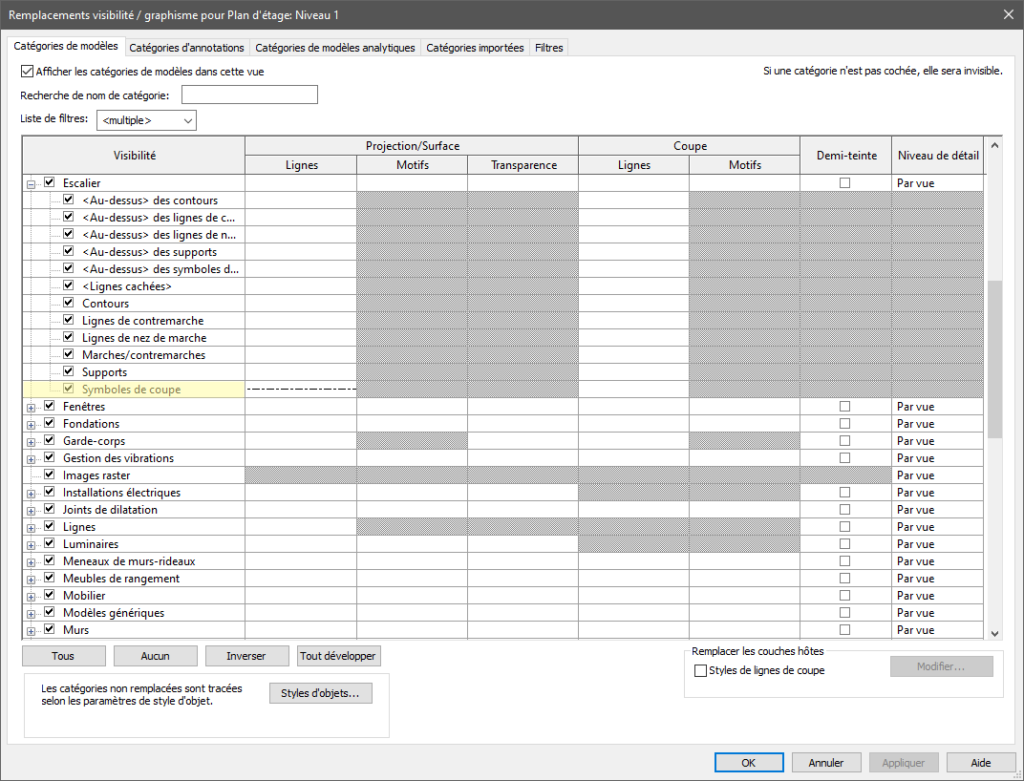Screen dimensions: 1024x781
Task: Click the Niveau de détail column header
Action: [938, 155]
